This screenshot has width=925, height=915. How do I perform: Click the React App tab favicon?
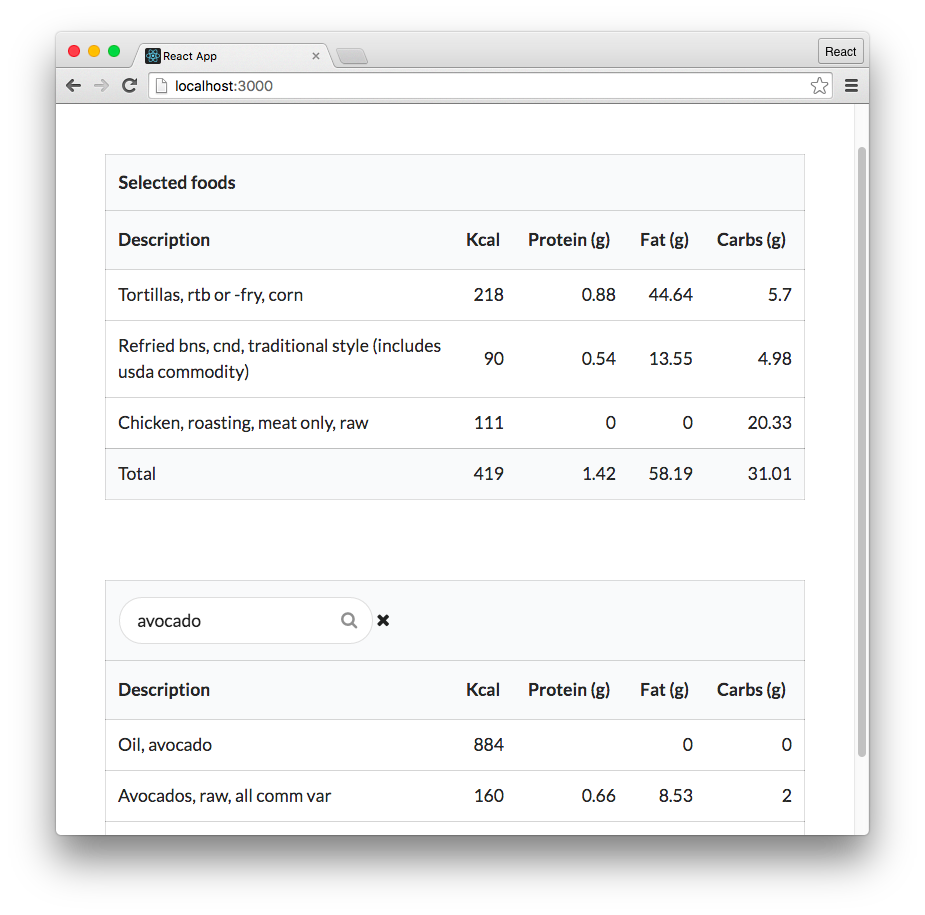[x=153, y=55]
